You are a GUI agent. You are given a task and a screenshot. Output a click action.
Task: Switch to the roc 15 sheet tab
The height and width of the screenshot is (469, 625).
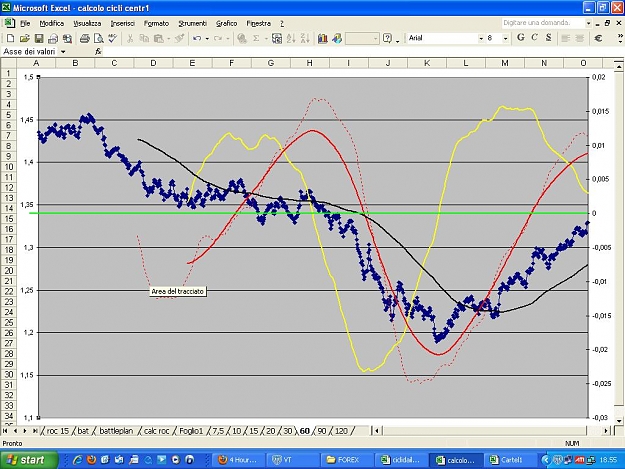click(57, 431)
